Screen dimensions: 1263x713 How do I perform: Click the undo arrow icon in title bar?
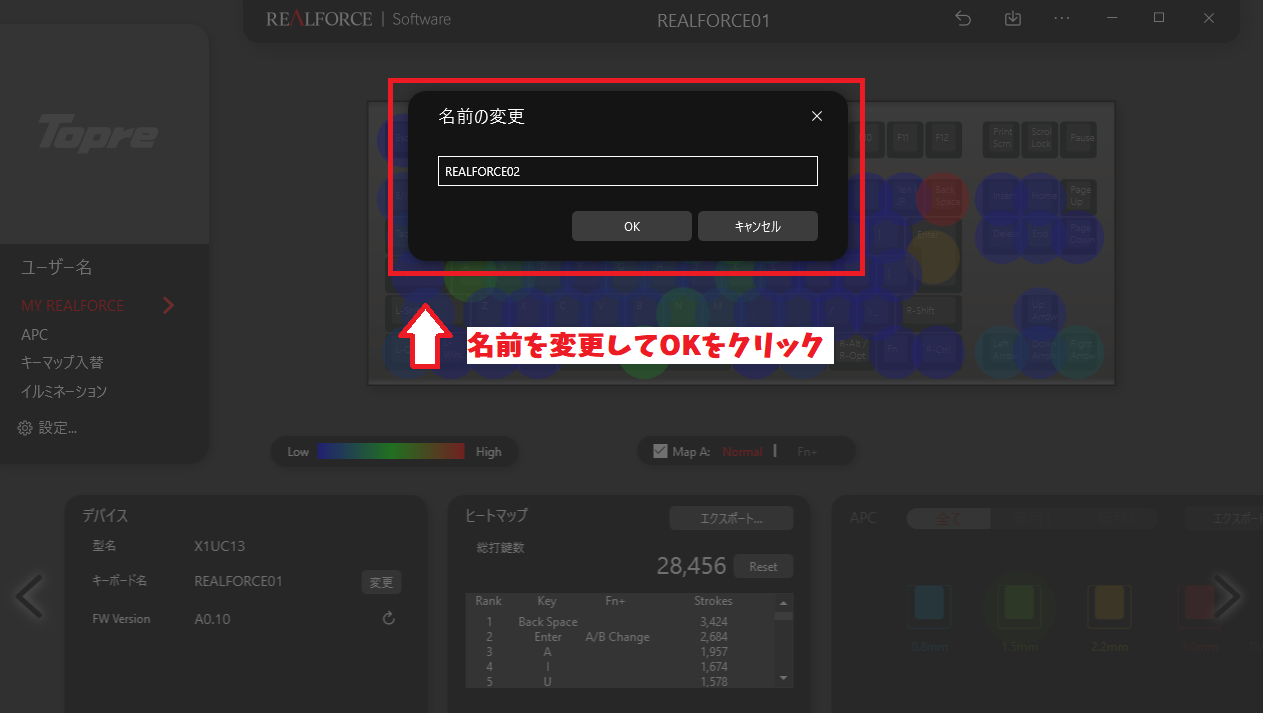(963, 18)
